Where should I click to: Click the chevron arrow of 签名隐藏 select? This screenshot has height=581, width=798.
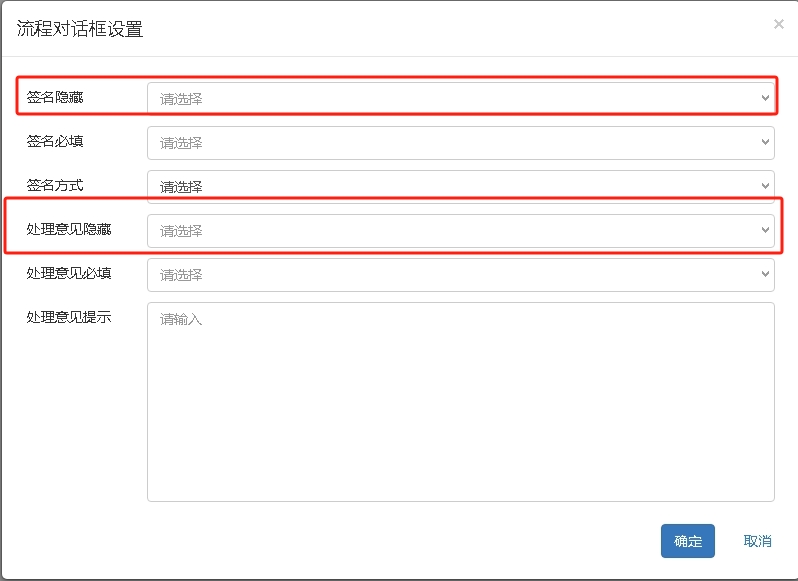tap(765, 99)
